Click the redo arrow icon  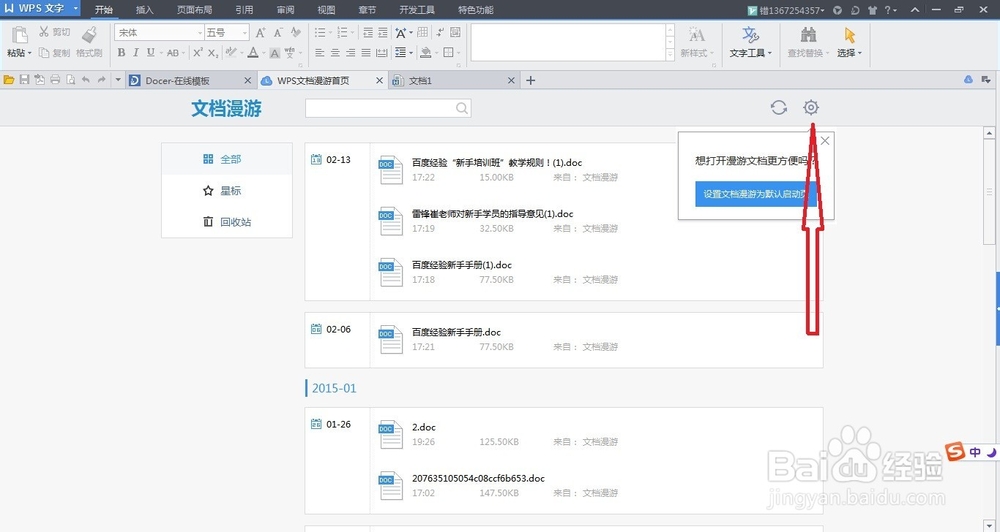pos(101,80)
